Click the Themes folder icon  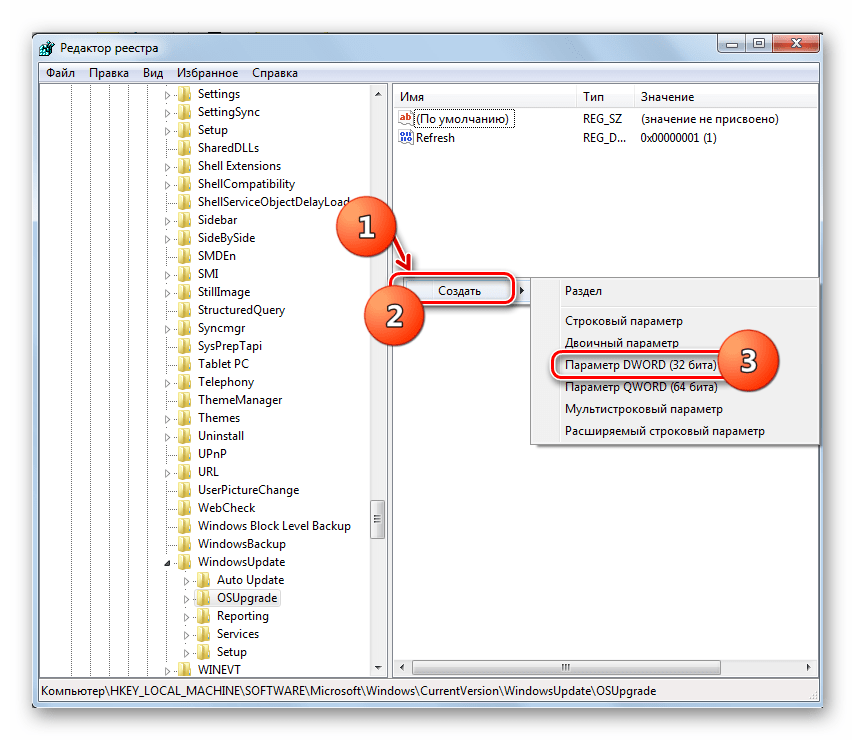184,418
